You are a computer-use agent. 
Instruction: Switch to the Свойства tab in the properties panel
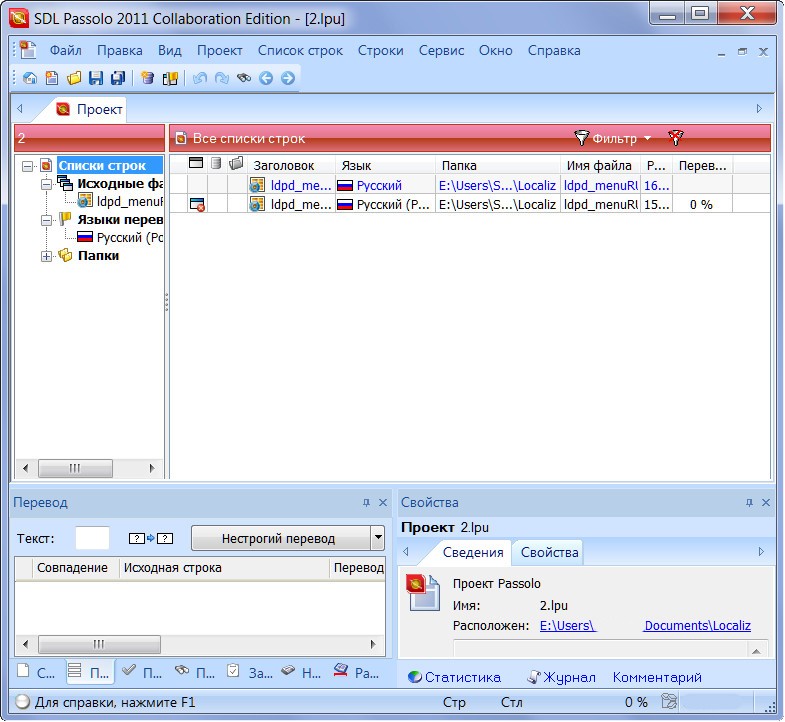coord(549,552)
